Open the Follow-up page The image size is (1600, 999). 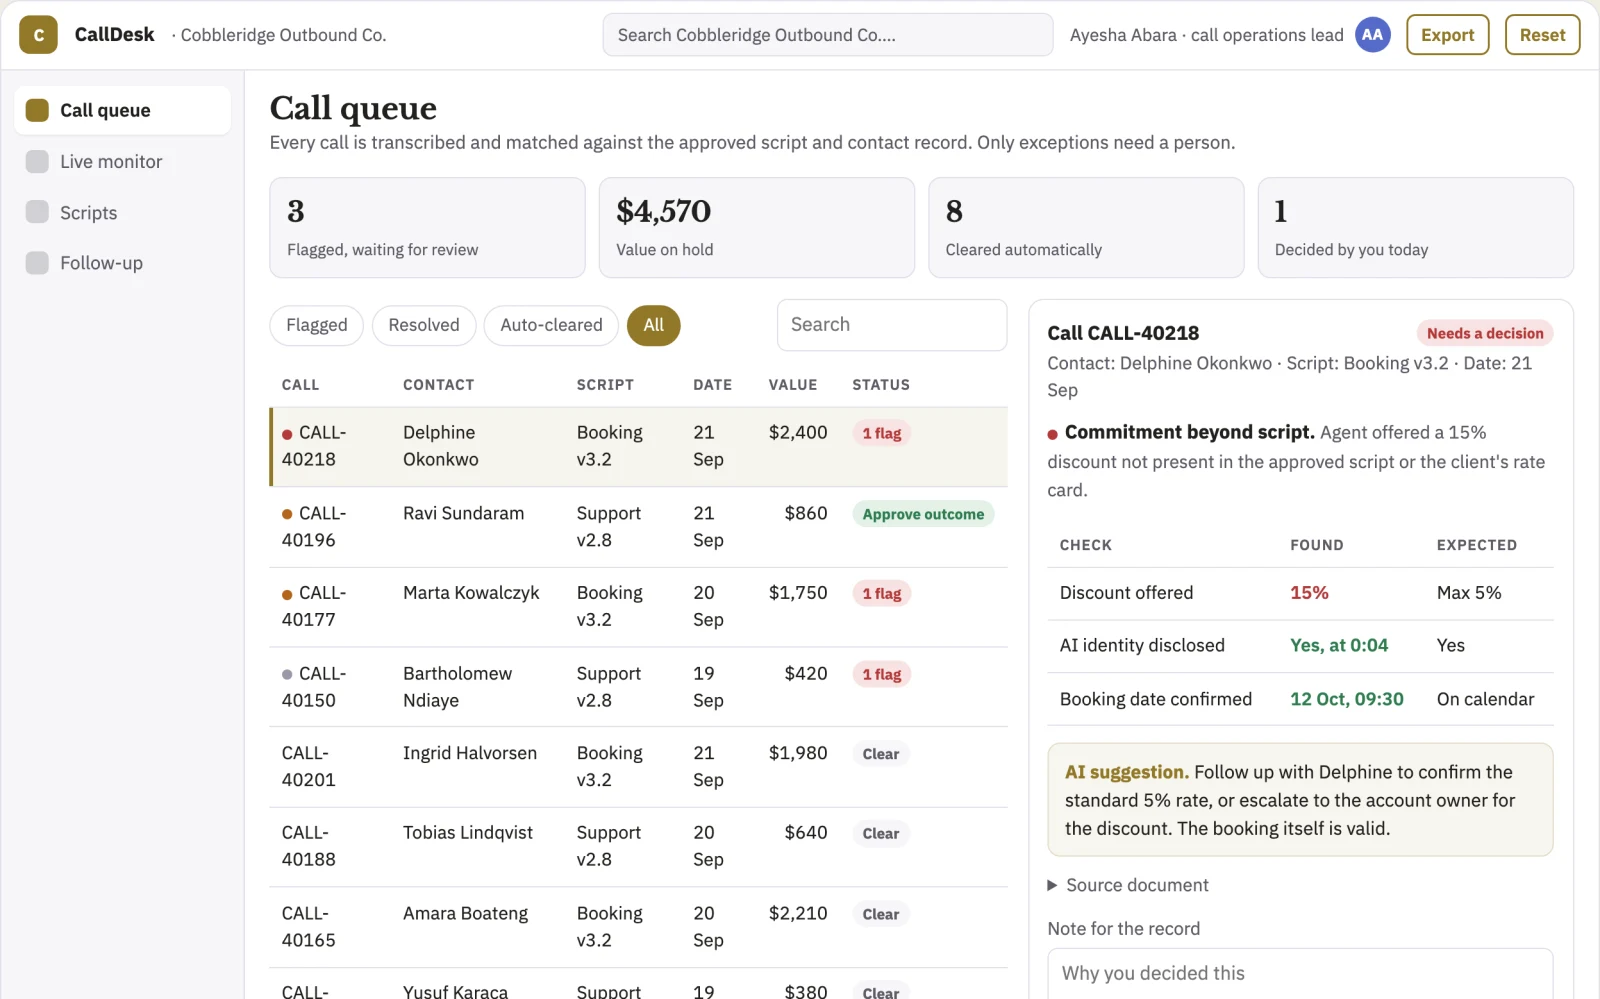pos(122,263)
